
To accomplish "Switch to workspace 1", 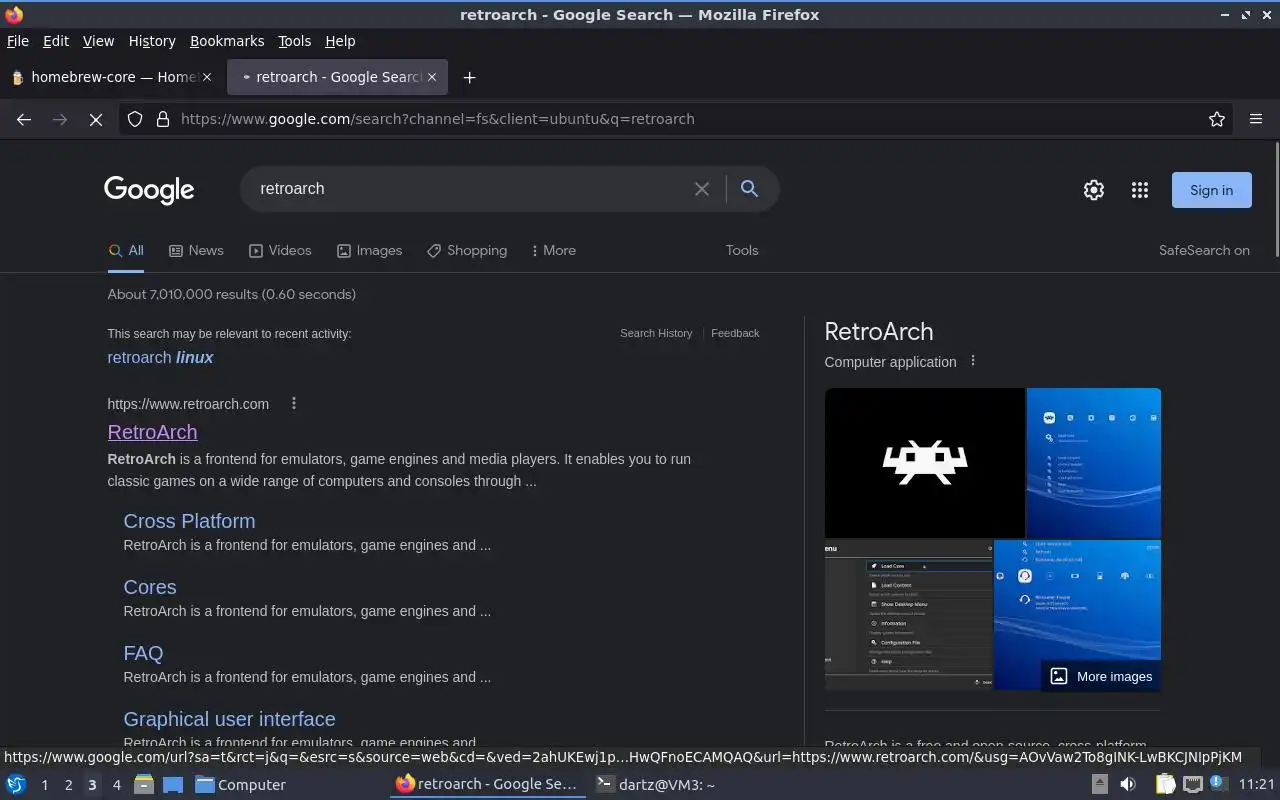I will pos(44,785).
